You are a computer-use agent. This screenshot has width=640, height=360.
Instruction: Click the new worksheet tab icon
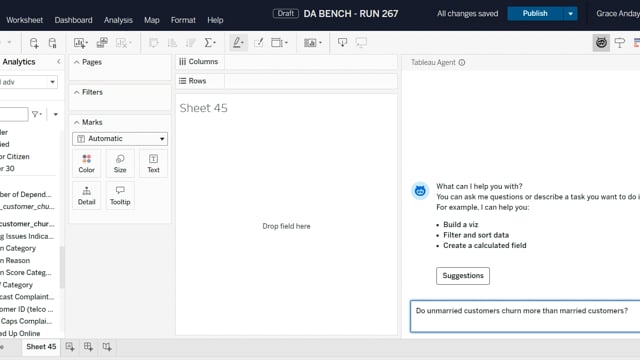pos(70,347)
